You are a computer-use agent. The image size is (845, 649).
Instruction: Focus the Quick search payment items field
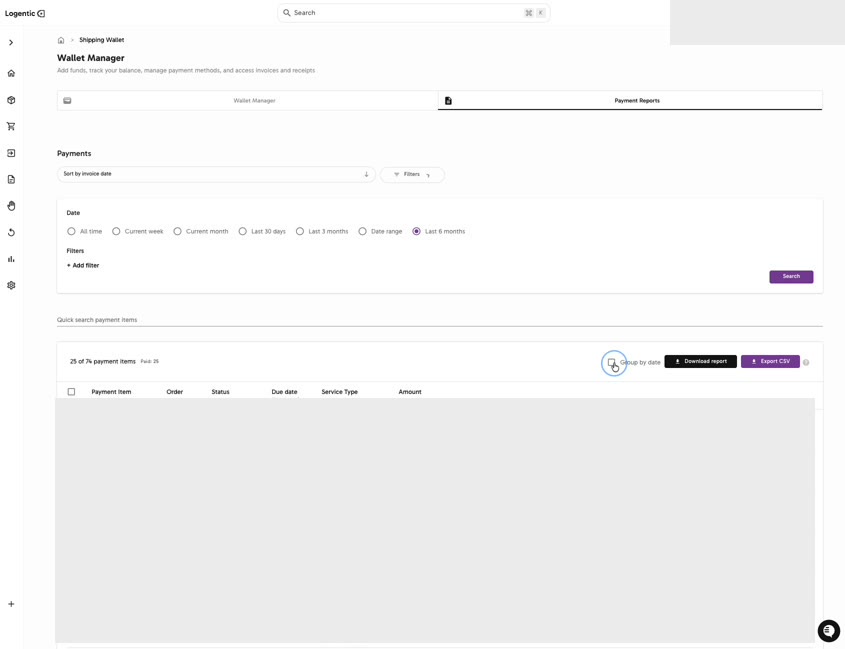click(439, 320)
